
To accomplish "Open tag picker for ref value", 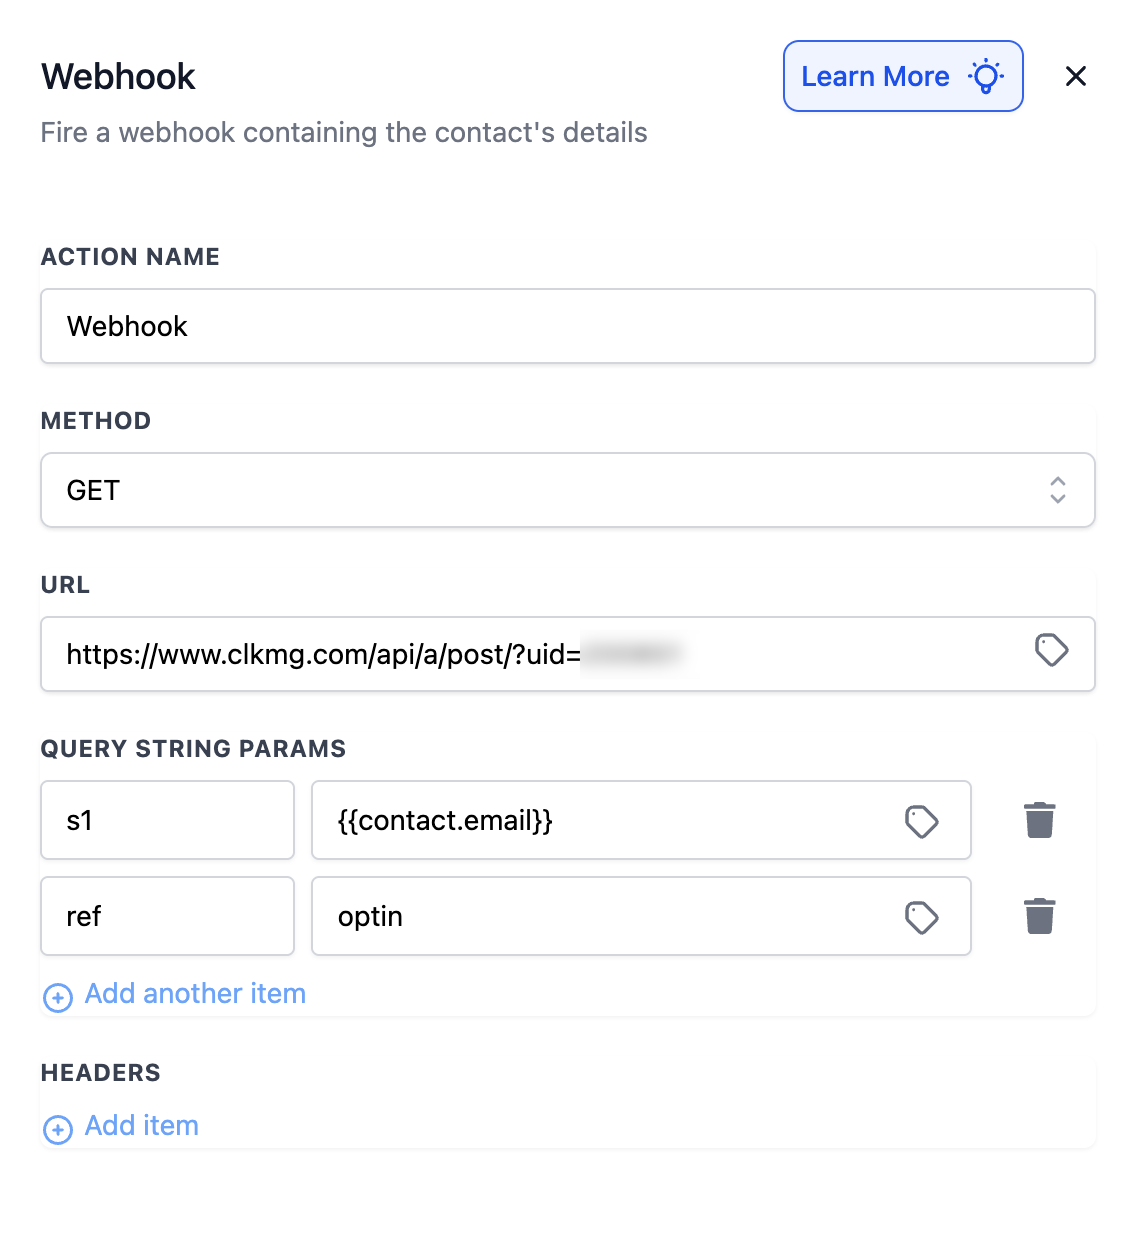I will coord(921,917).
